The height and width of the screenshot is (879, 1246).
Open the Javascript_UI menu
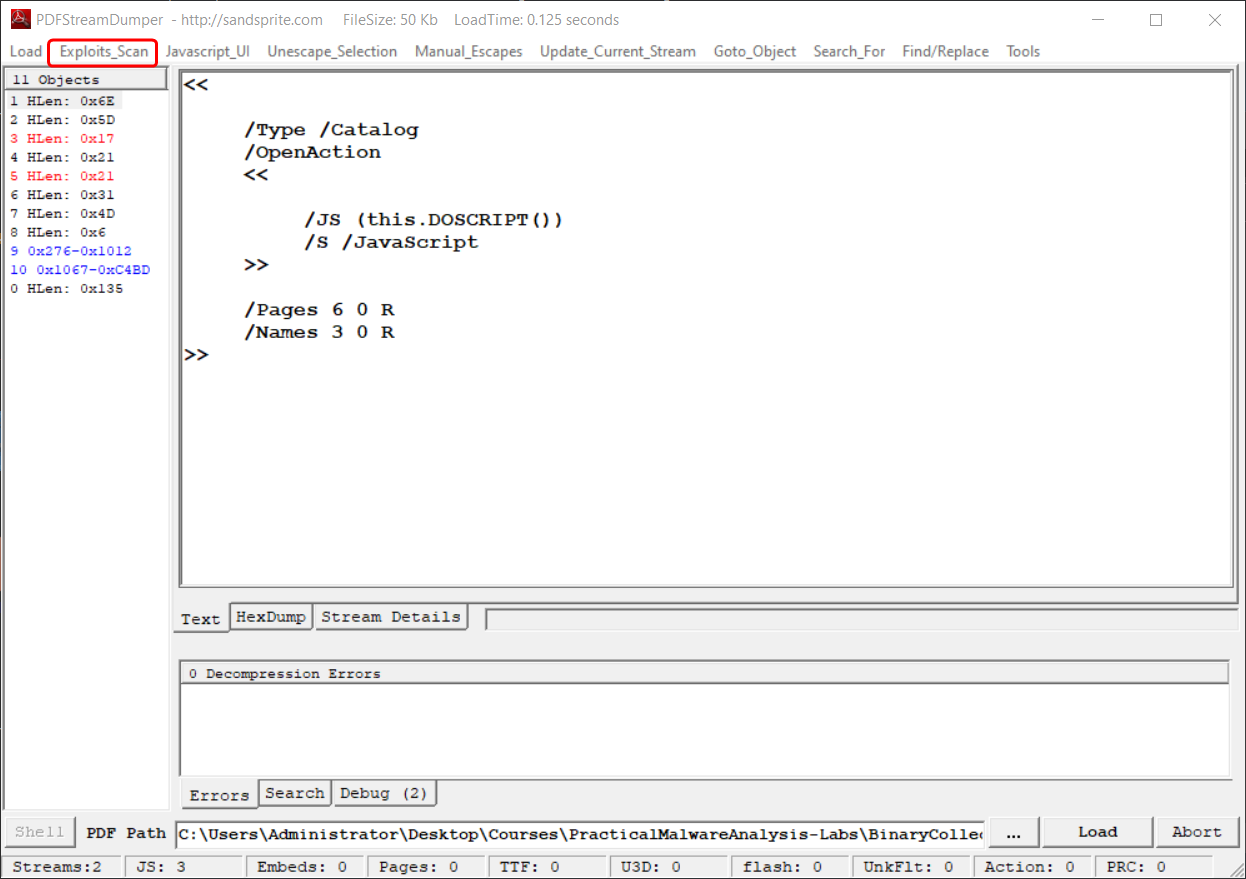coord(207,51)
